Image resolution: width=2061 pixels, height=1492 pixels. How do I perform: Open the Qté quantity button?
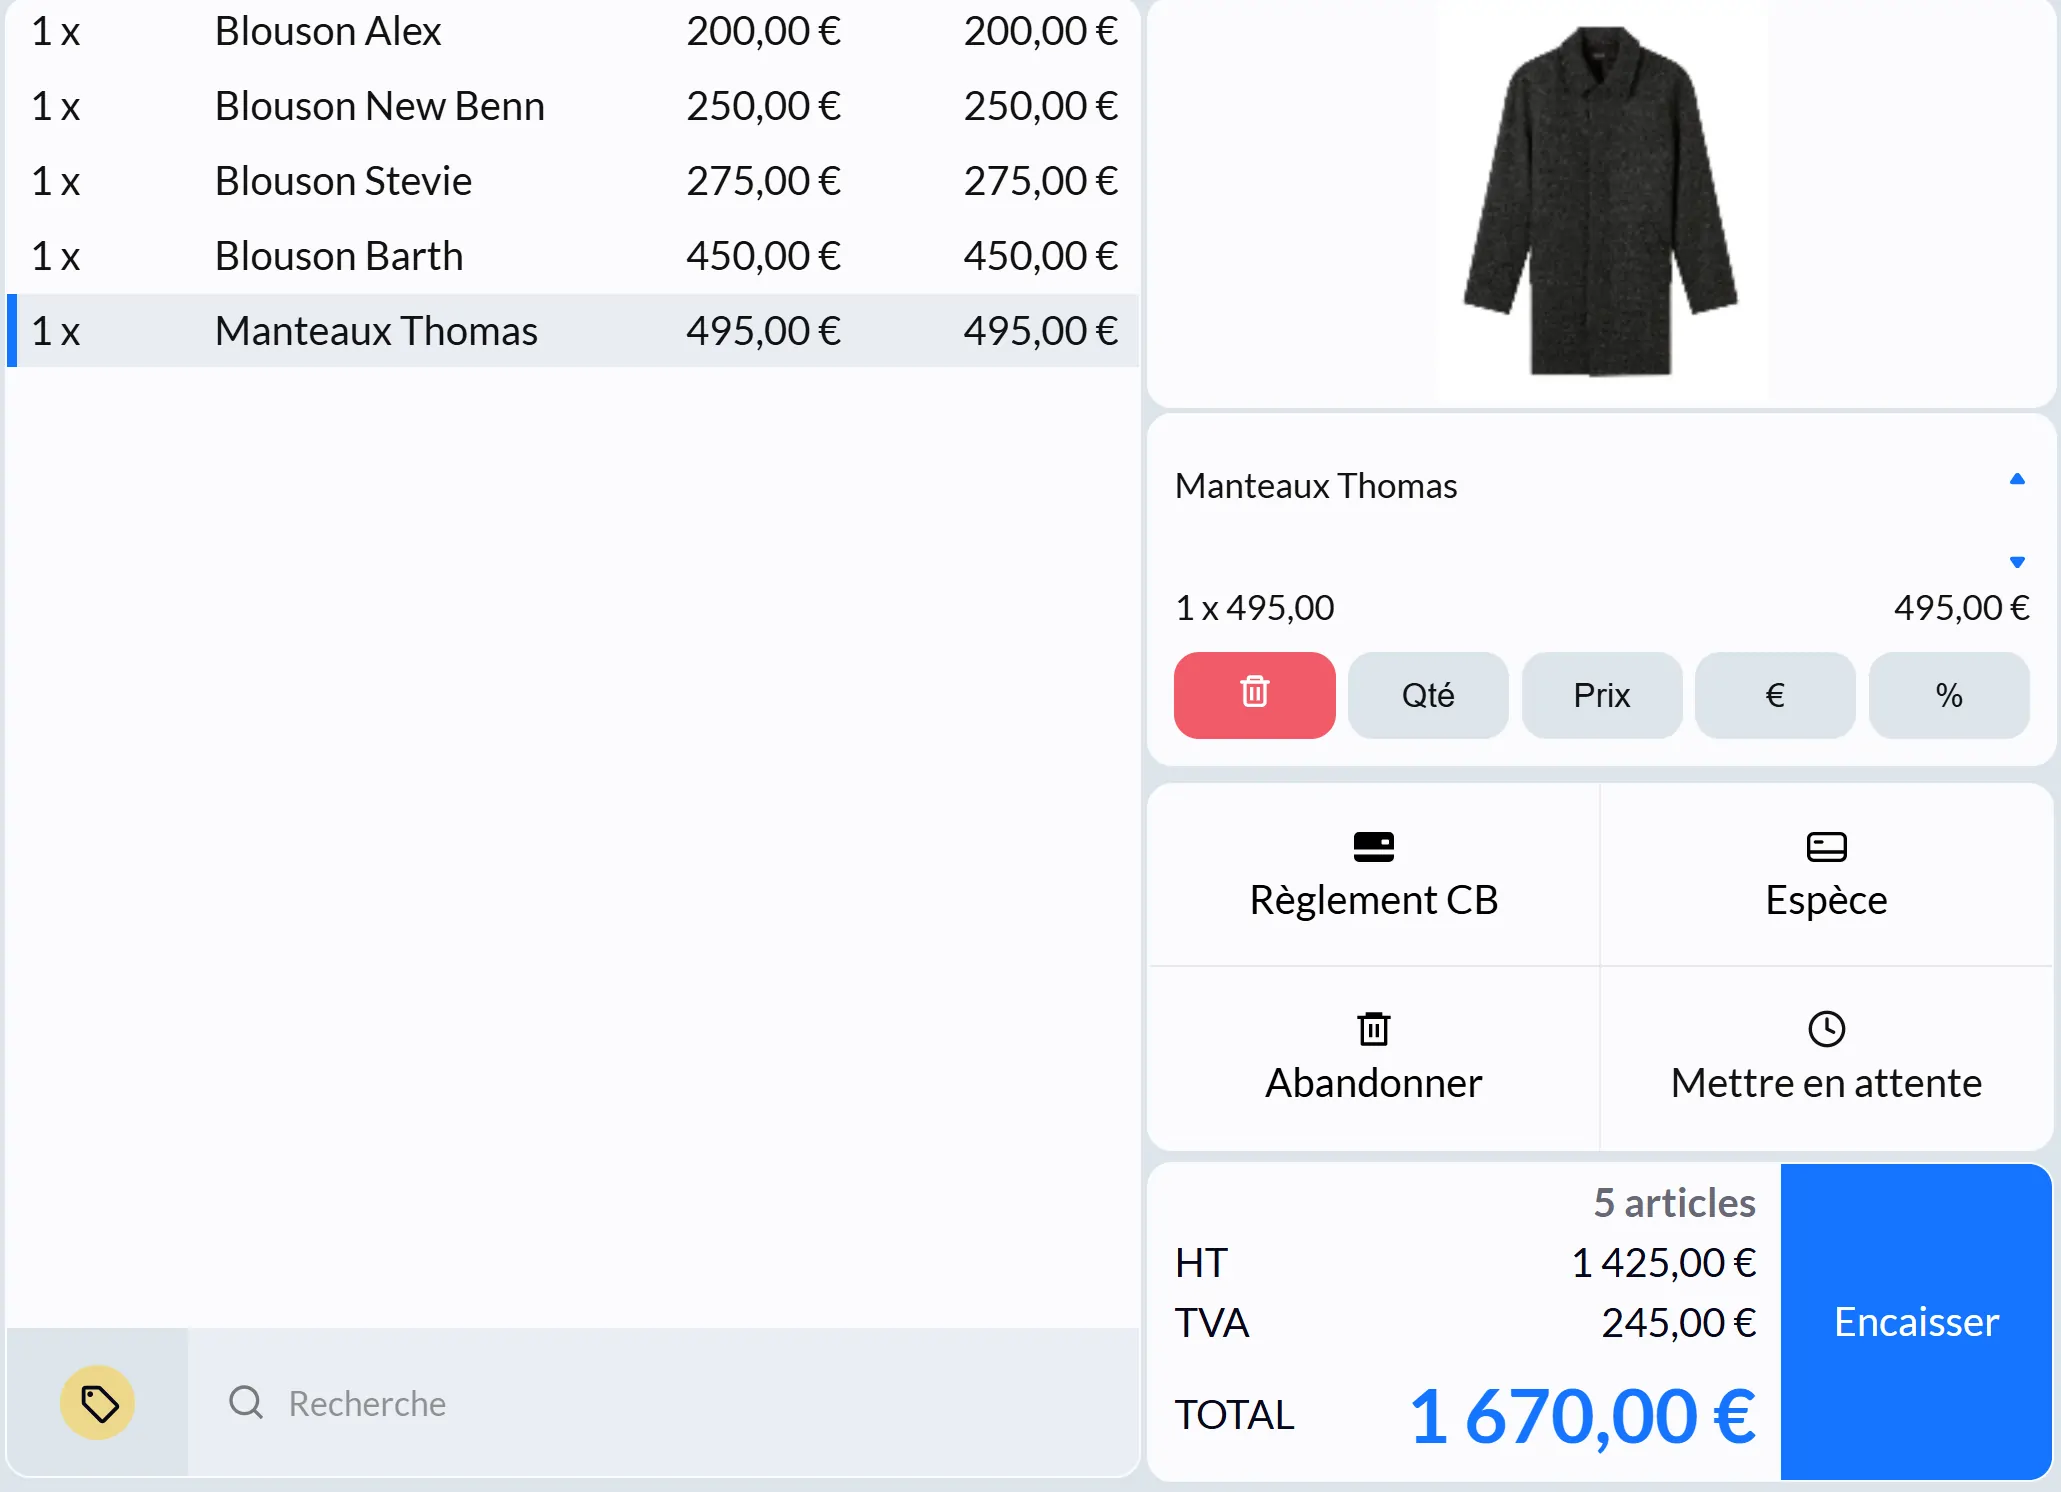pyautogui.click(x=1428, y=695)
